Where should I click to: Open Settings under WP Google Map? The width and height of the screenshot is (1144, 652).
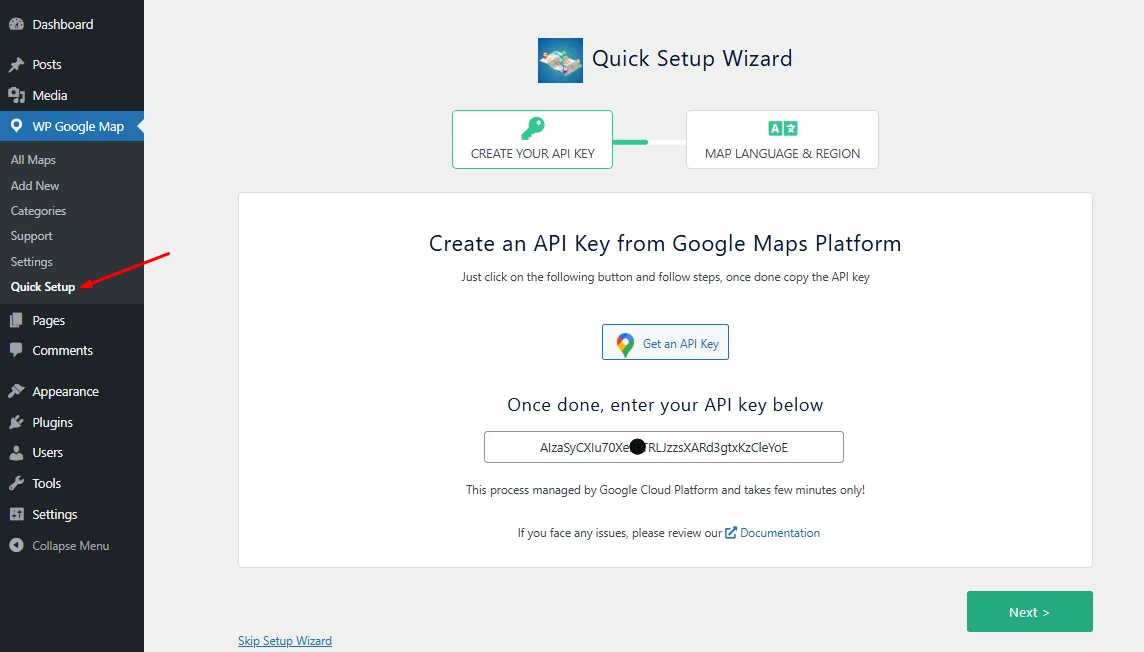(x=31, y=262)
